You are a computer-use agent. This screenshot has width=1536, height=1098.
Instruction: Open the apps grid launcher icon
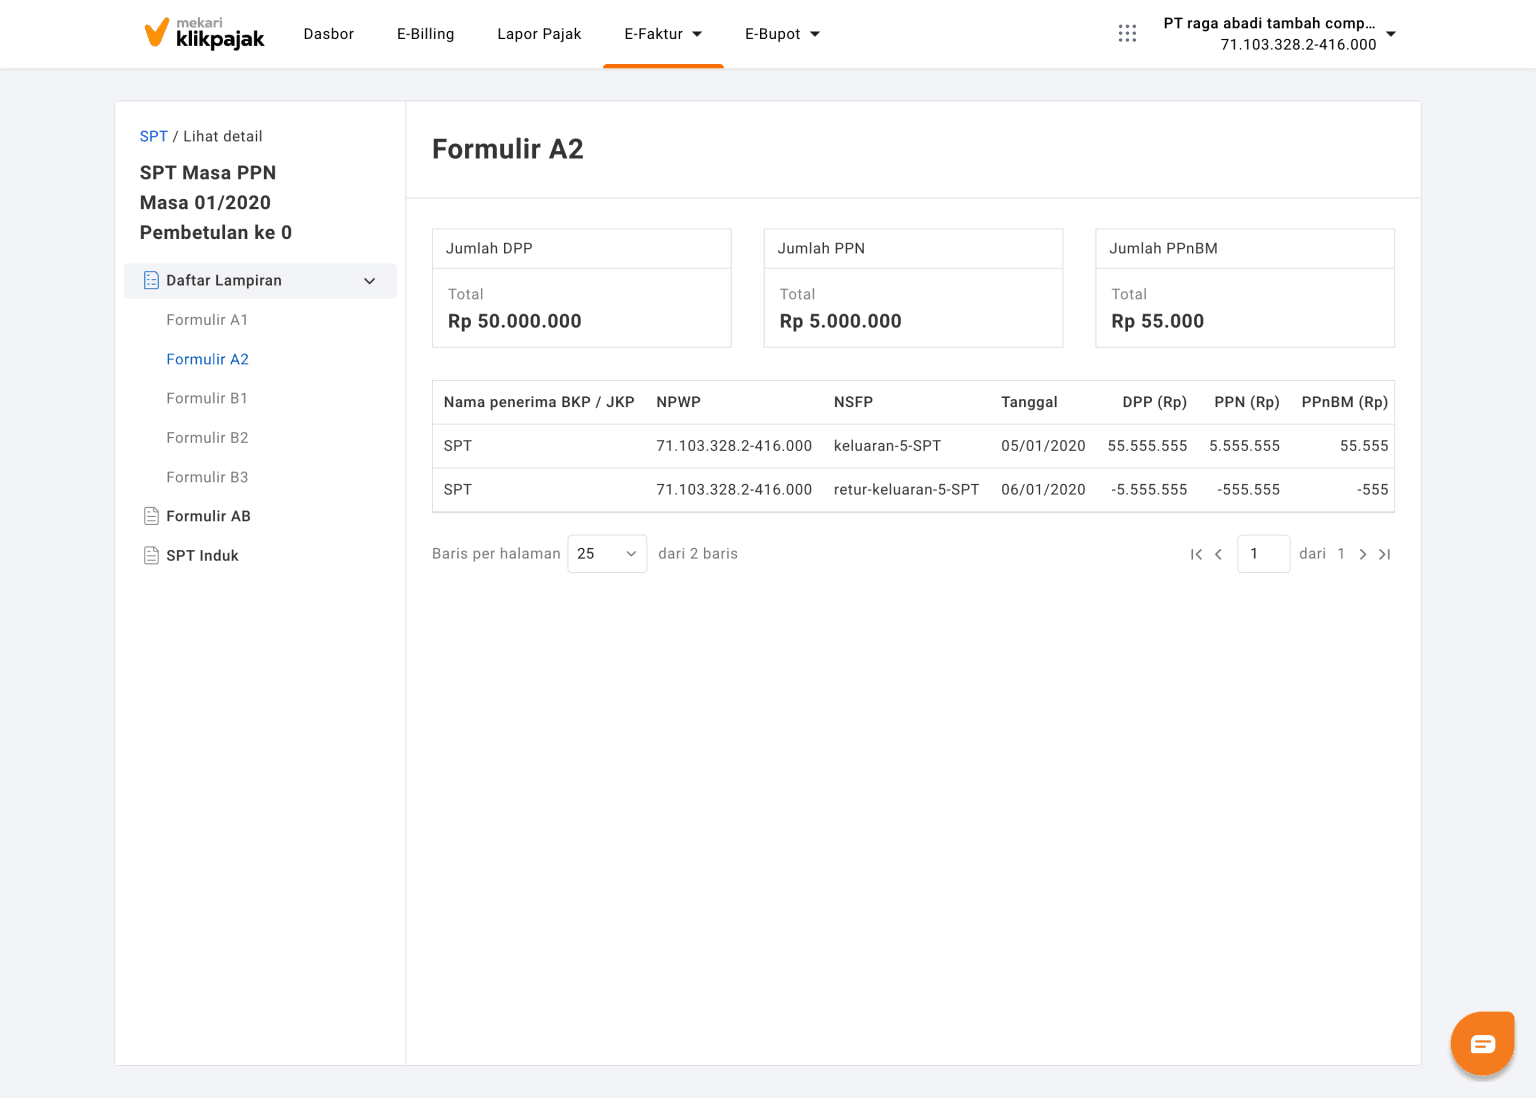(x=1127, y=34)
